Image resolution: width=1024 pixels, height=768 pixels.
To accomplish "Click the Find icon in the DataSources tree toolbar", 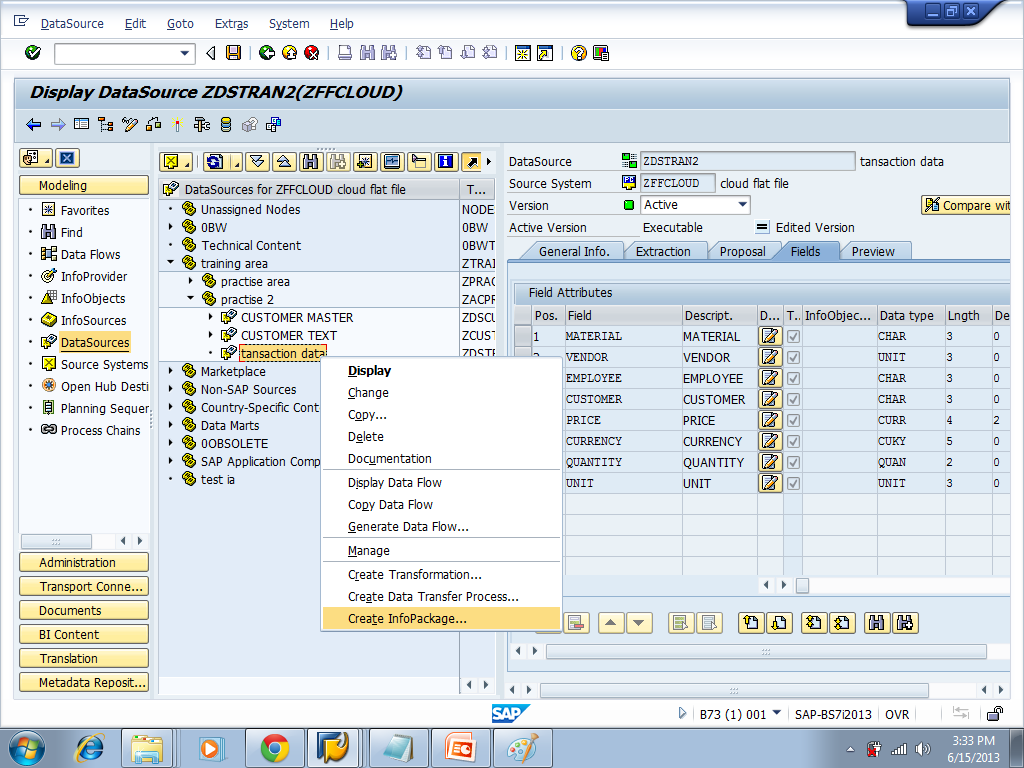I will [x=309, y=161].
